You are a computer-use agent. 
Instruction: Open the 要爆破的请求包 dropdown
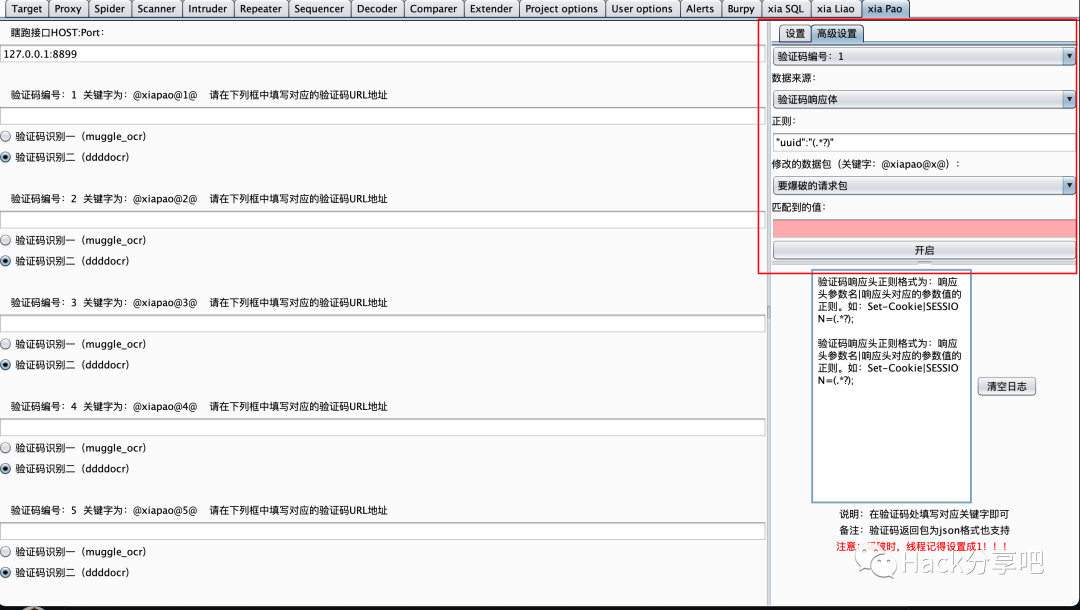[924, 185]
